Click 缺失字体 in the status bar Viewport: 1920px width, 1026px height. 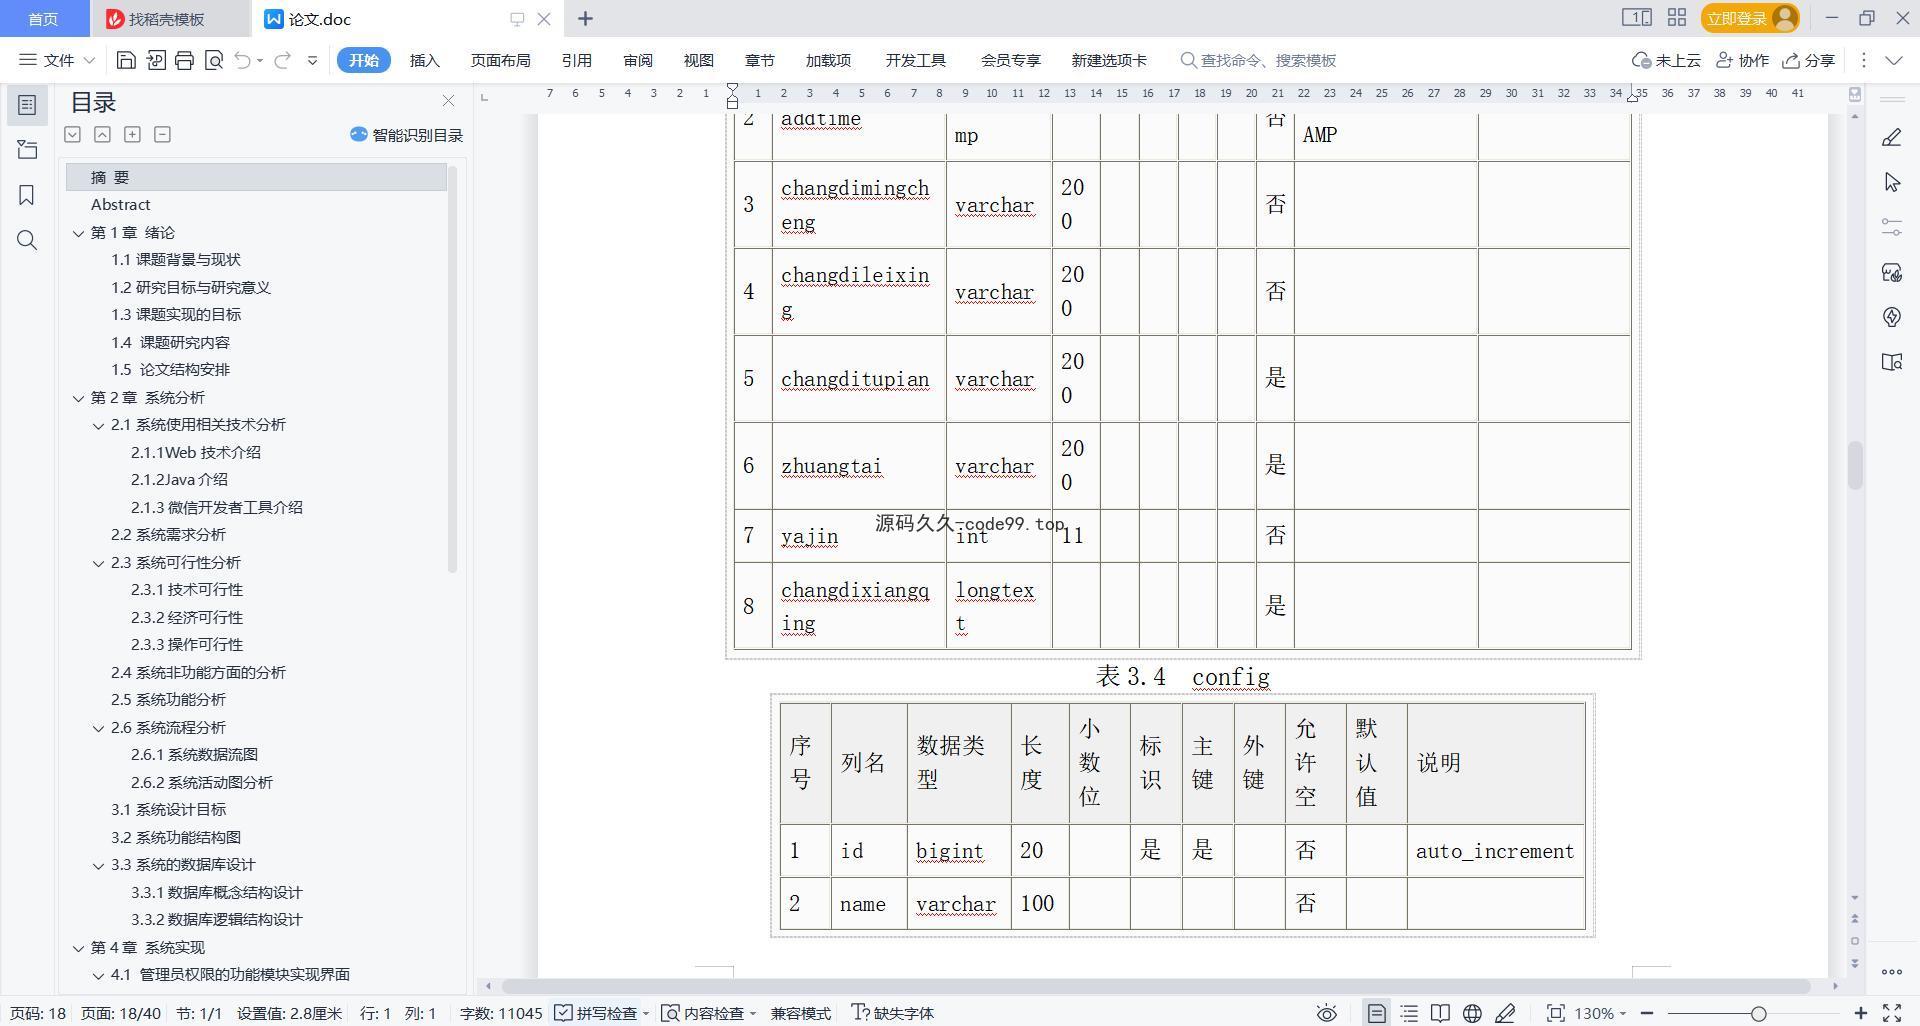892,1013
